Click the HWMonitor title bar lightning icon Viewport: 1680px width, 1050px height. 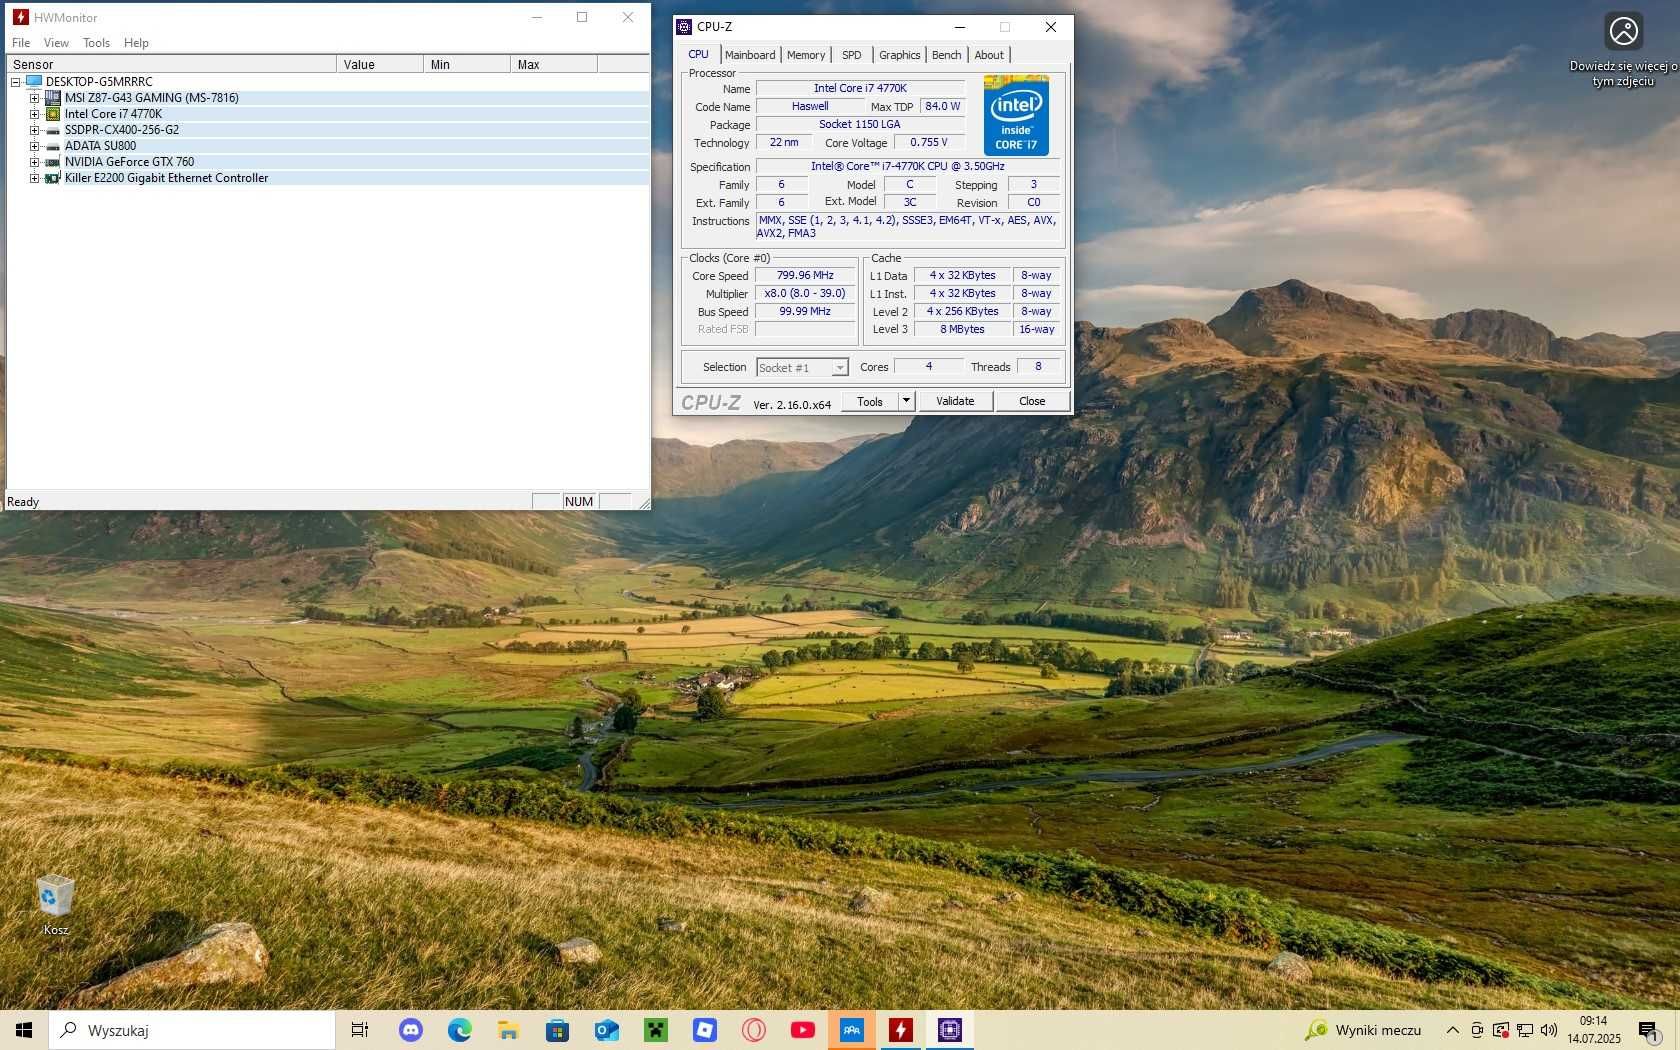(20, 17)
